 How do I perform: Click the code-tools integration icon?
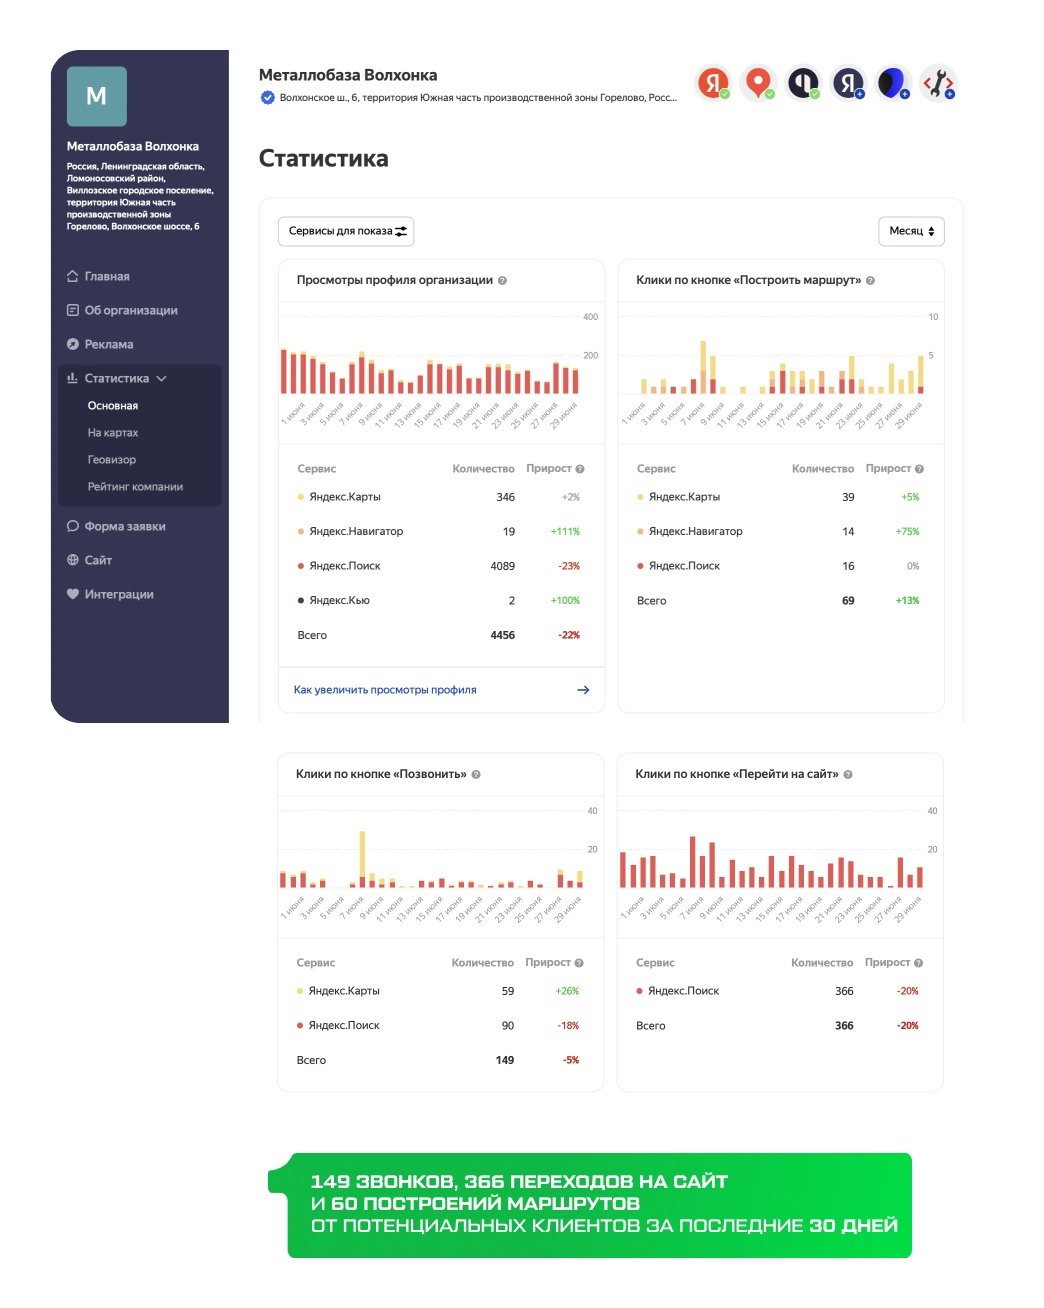[x=938, y=83]
